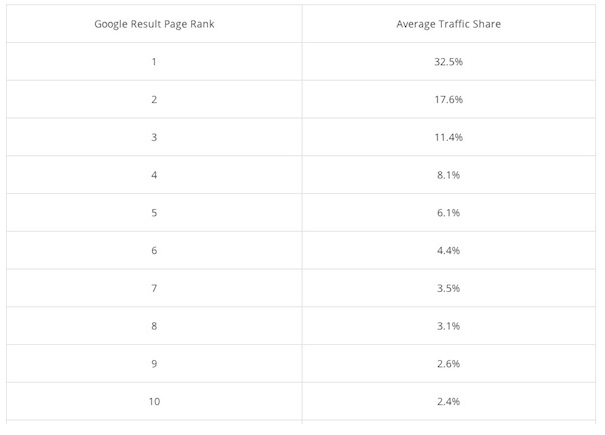Image resolution: width=605 pixels, height=435 pixels.
Task: Select the 2.4% value for rank 10
Action: pyautogui.click(x=448, y=401)
